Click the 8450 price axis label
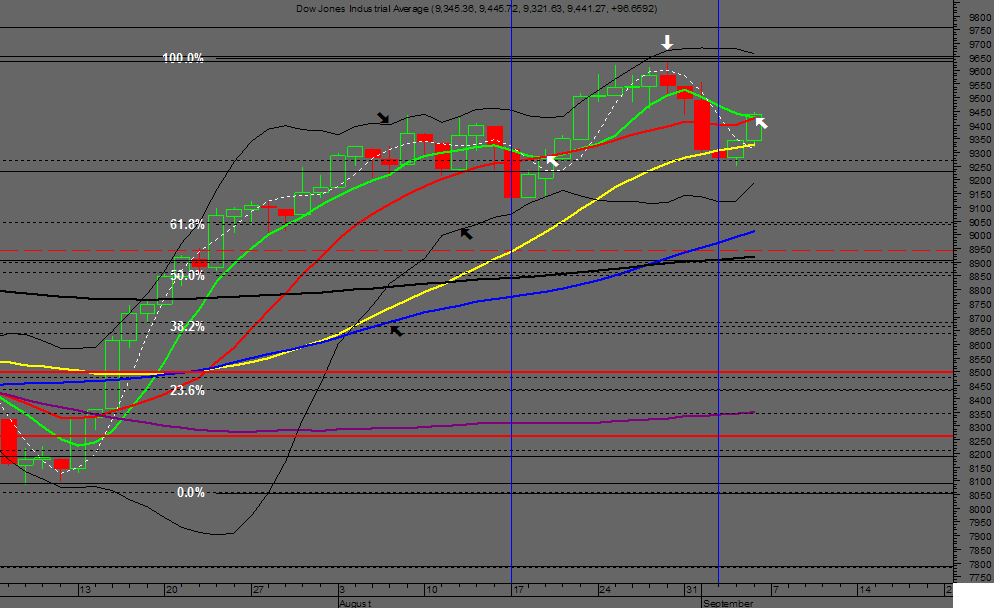 coord(981,386)
